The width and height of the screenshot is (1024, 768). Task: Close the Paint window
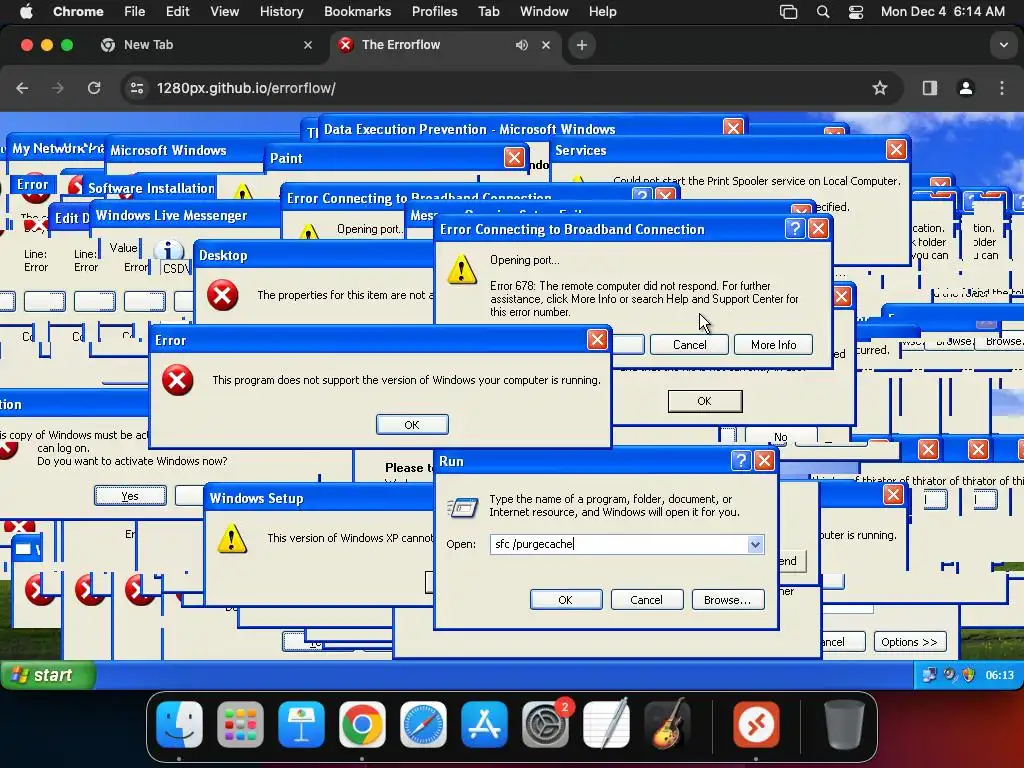[x=514, y=157]
